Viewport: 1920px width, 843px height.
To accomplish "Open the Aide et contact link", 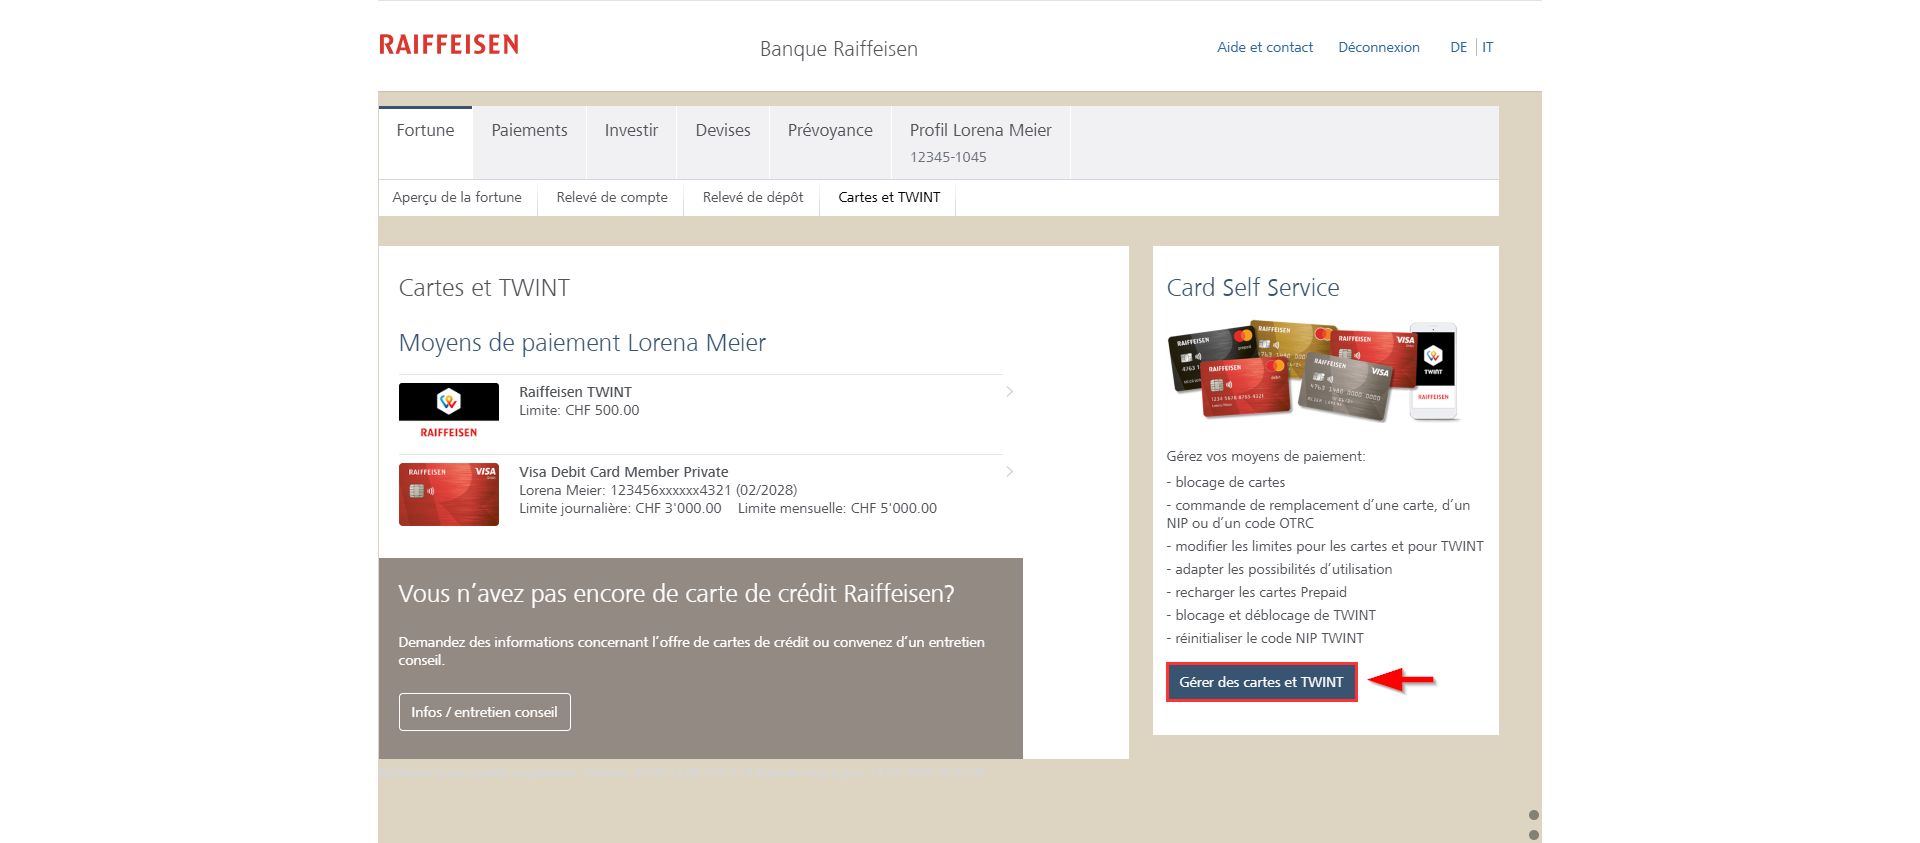I will click(1264, 47).
